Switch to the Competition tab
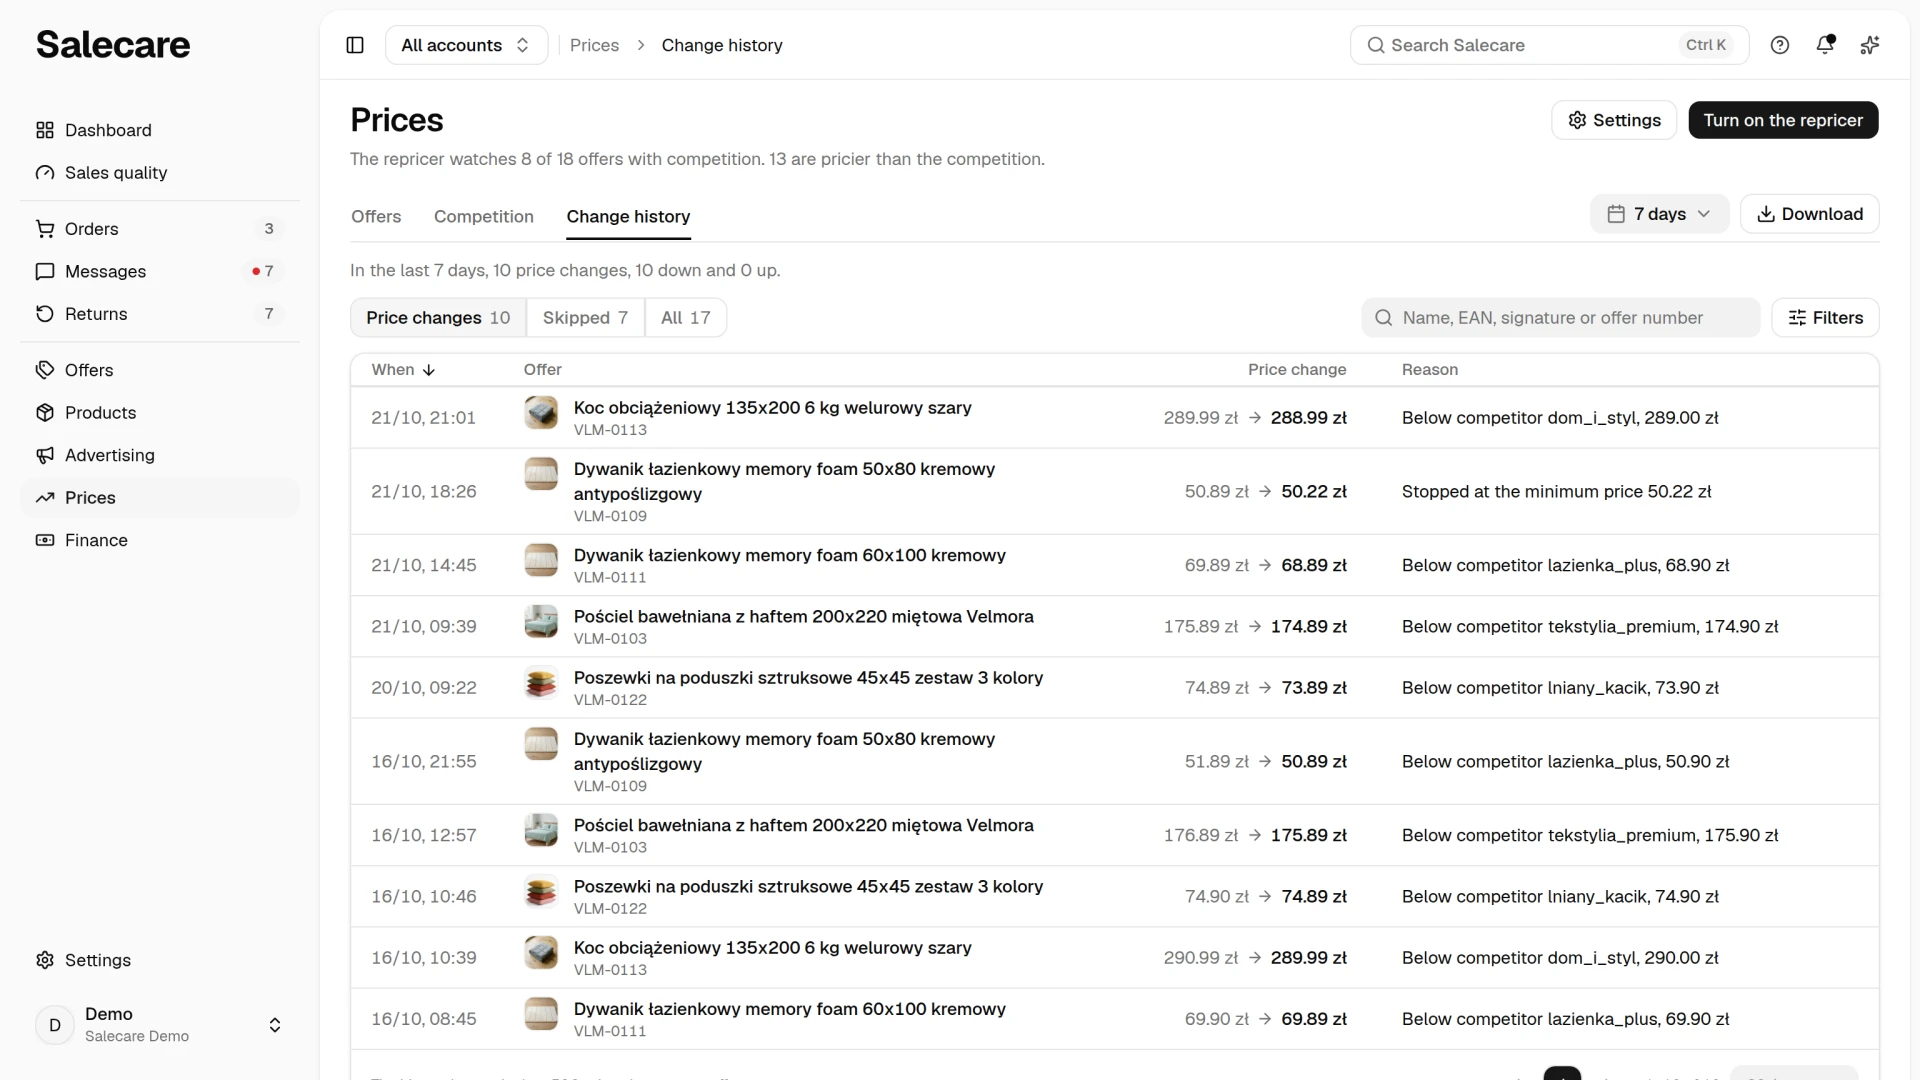The image size is (1920, 1080). pyautogui.click(x=484, y=217)
